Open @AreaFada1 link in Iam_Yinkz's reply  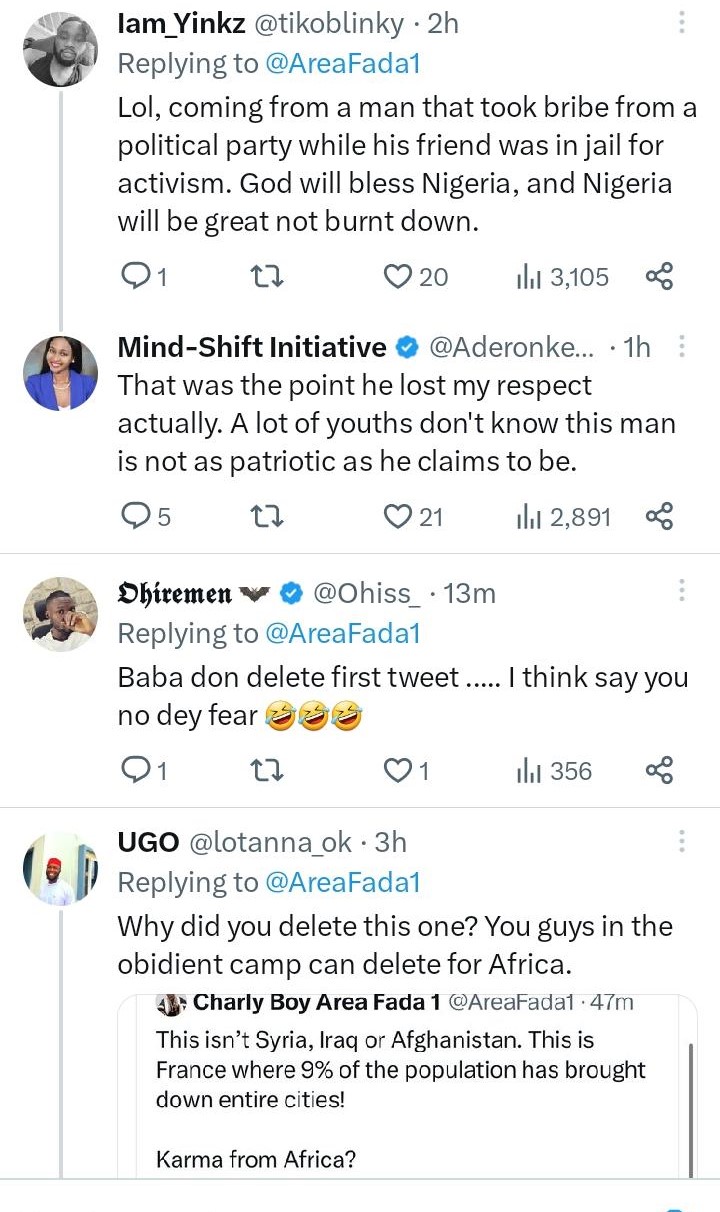click(342, 64)
